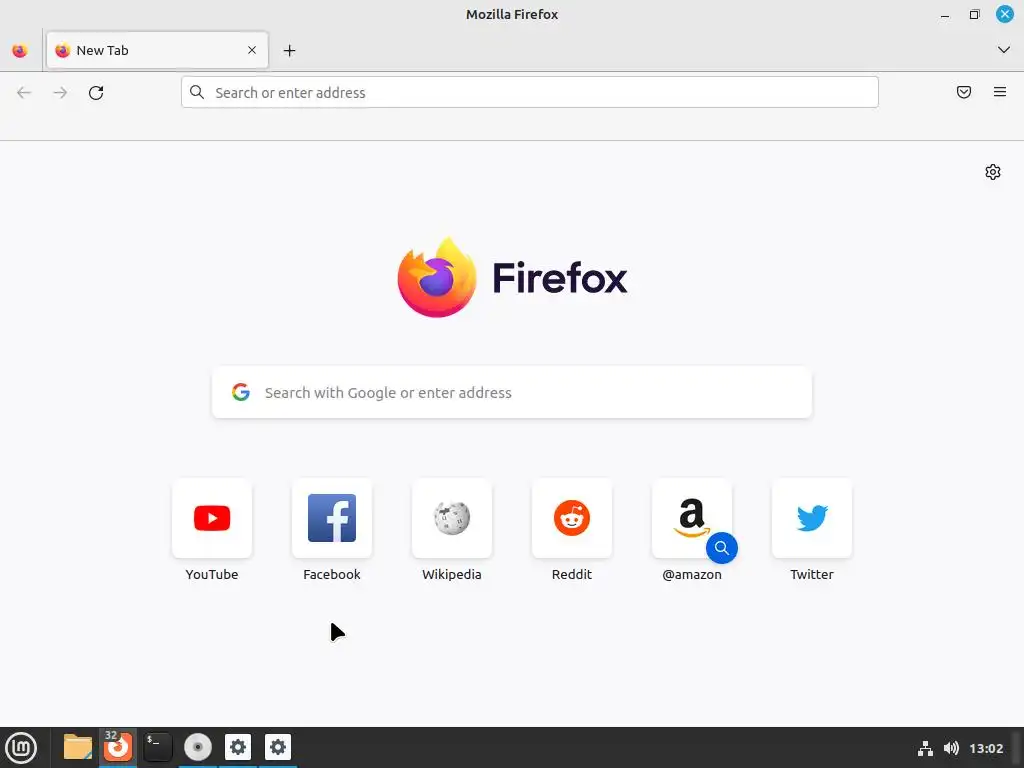Open the Facebook shortcut tile
The image size is (1024, 768).
click(332, 518)
